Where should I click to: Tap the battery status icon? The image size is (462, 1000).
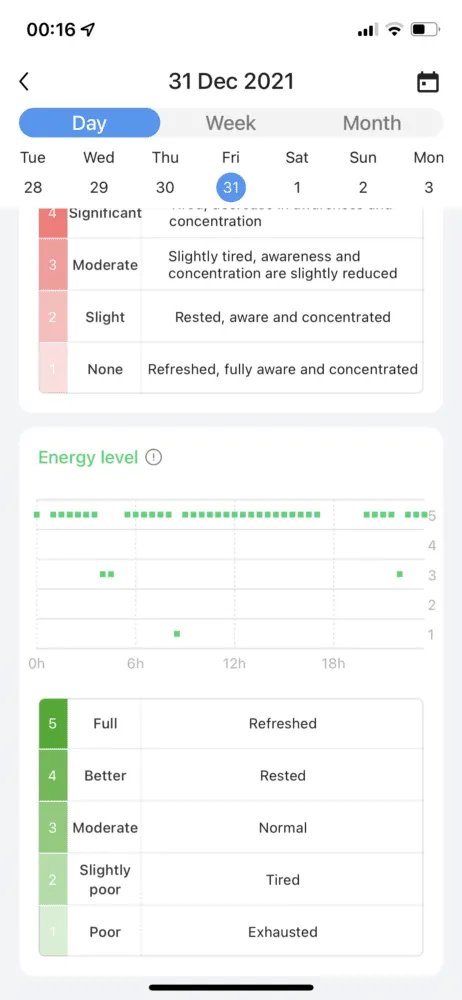click(426, 29)
